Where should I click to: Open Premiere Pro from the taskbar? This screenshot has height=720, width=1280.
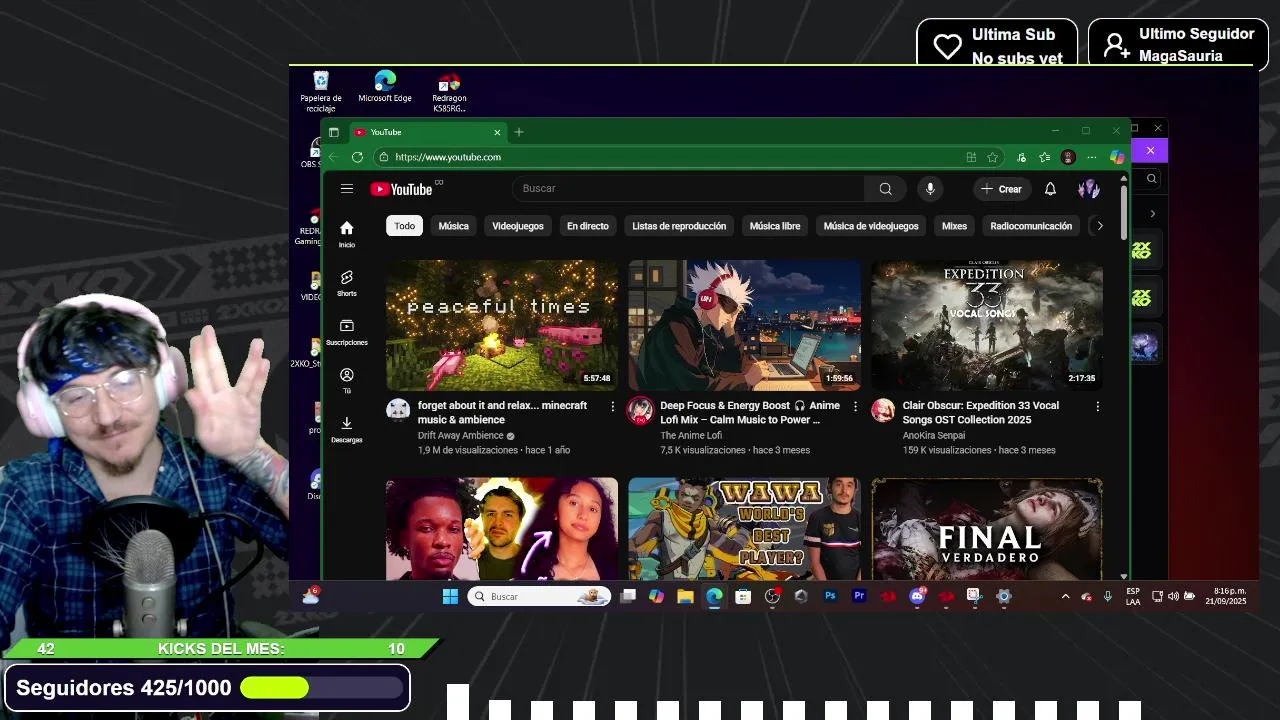(859, 596)
